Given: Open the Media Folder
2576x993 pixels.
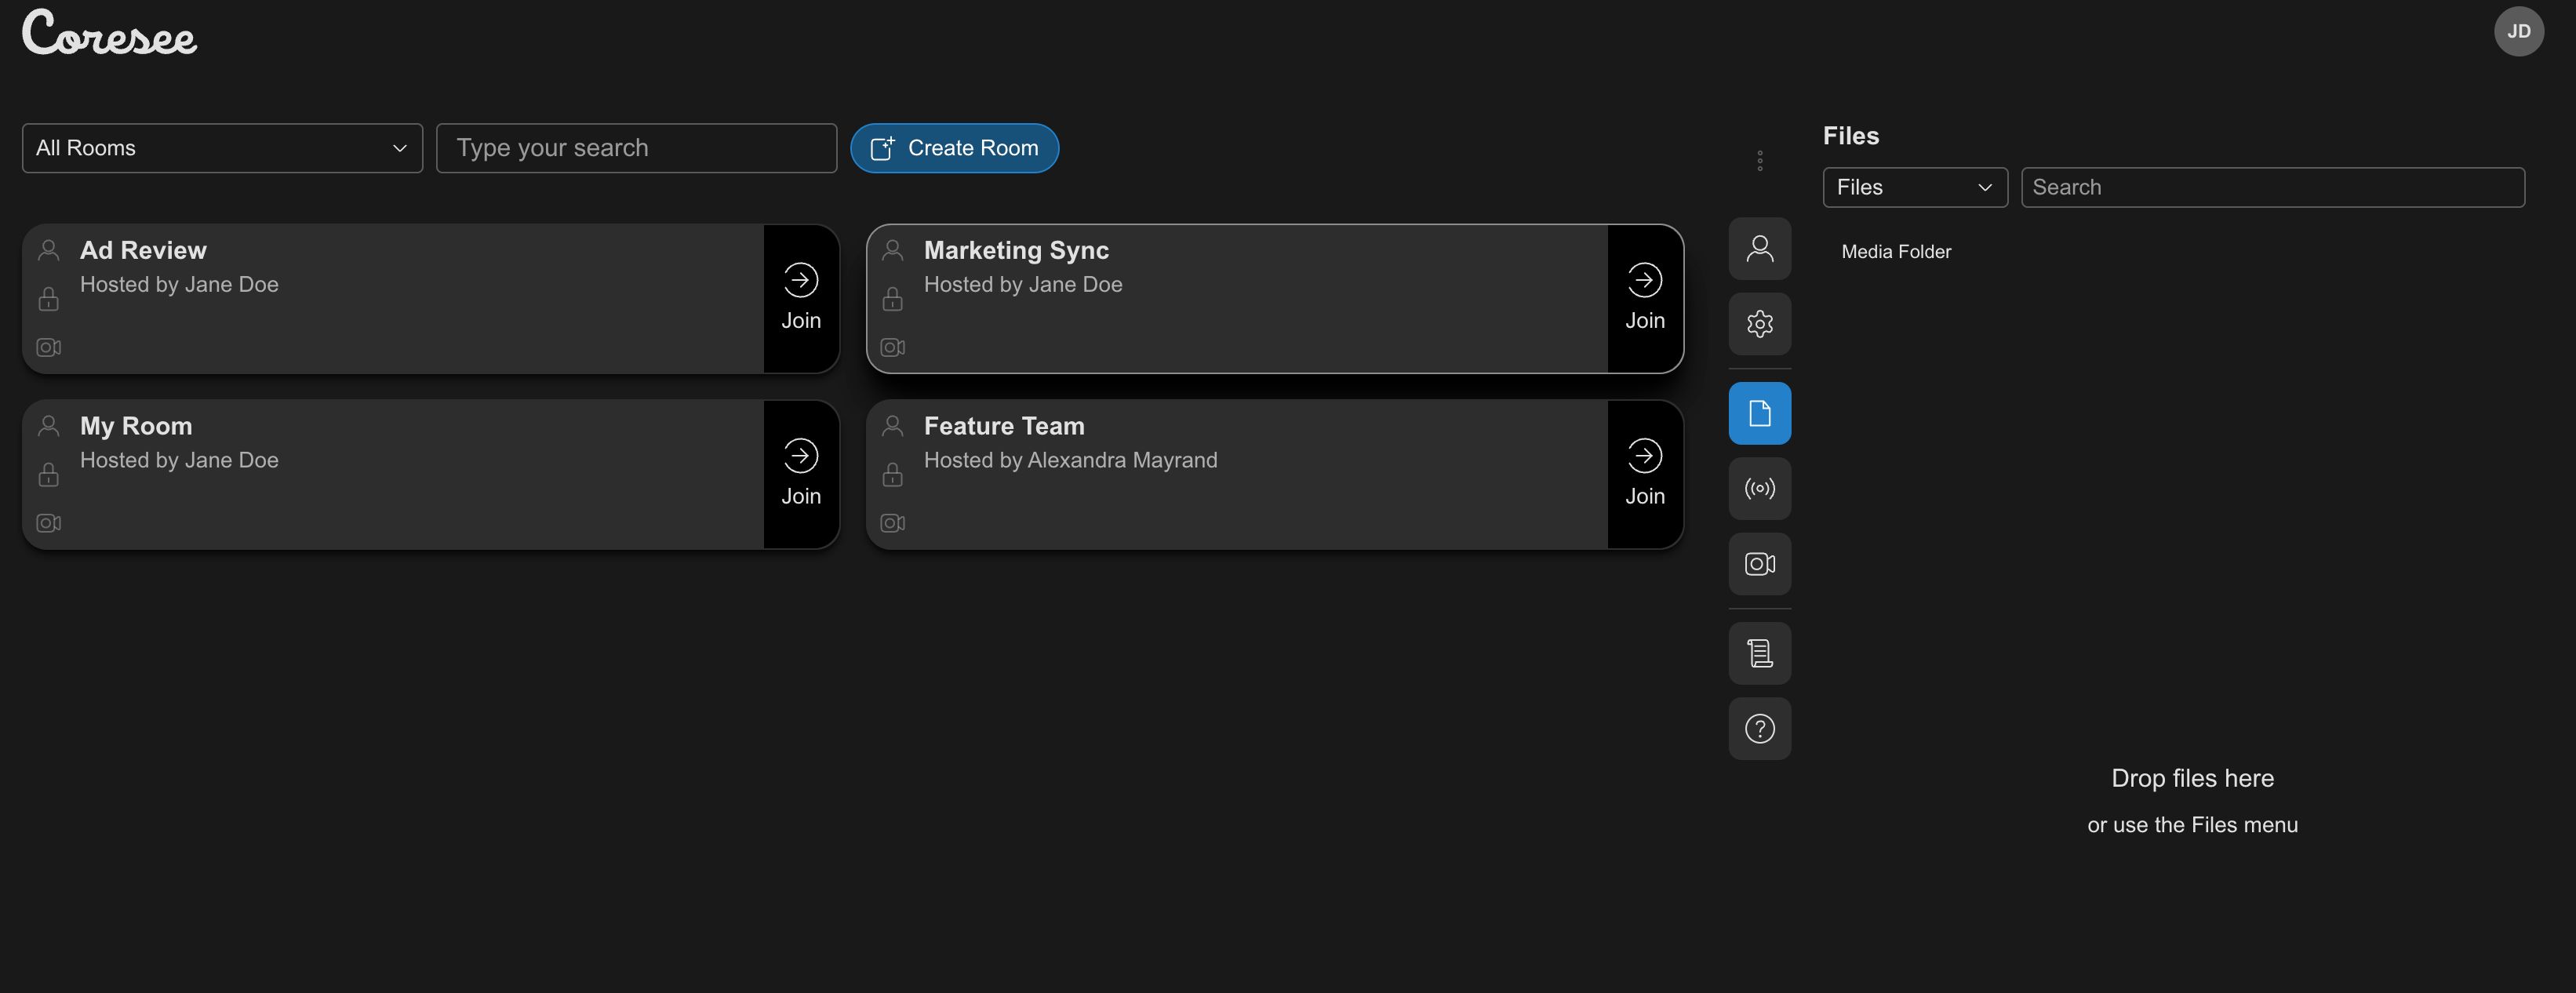Looking at the screenshot, I should (1895, 252).
